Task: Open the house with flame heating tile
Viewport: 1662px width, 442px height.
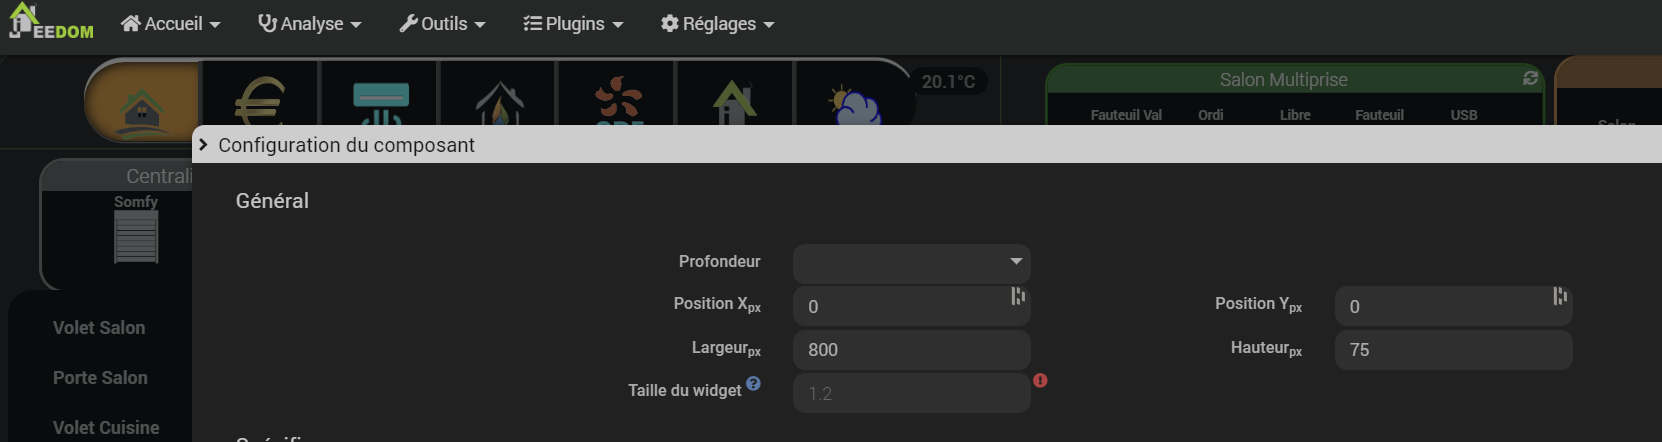Action: 499,98
